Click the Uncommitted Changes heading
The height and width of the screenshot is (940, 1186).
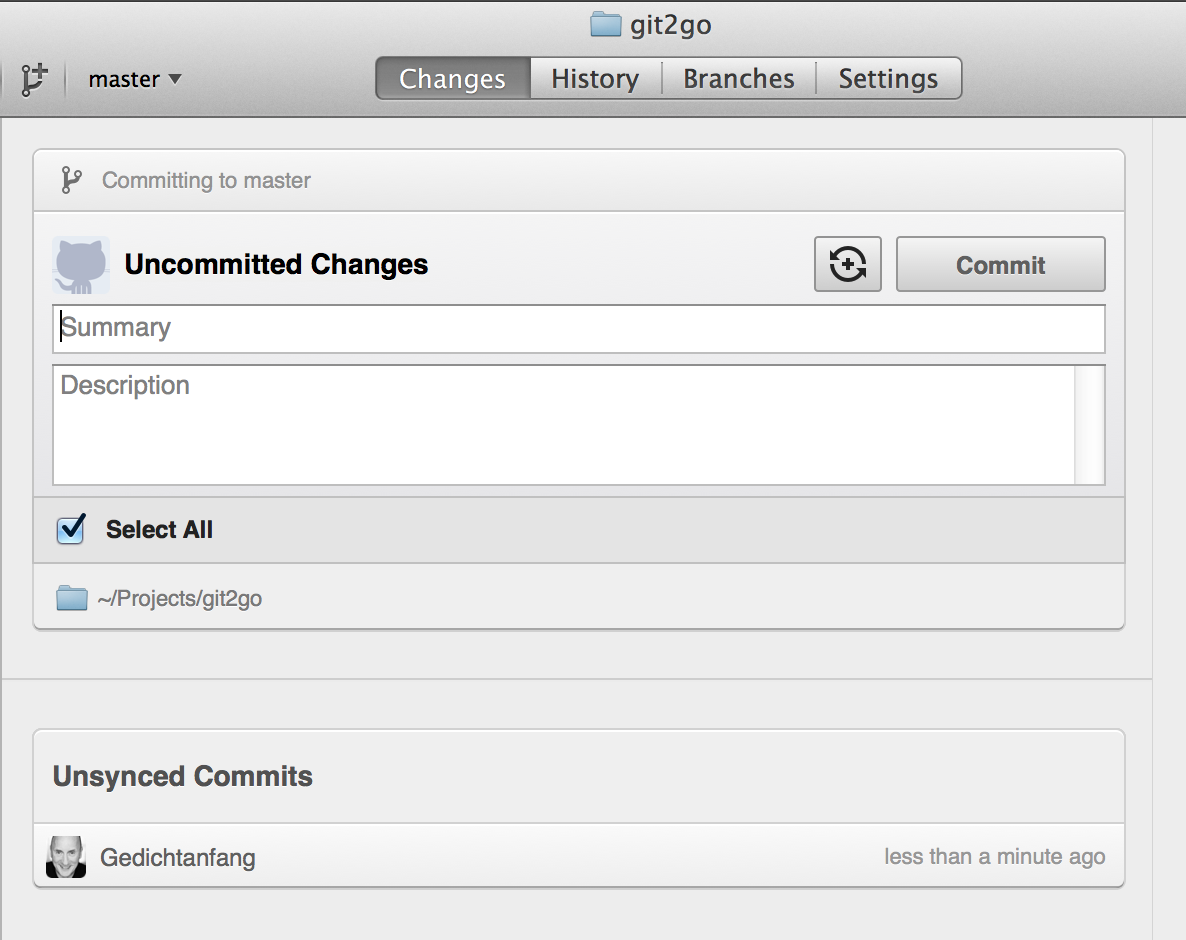tap(276, 264)
